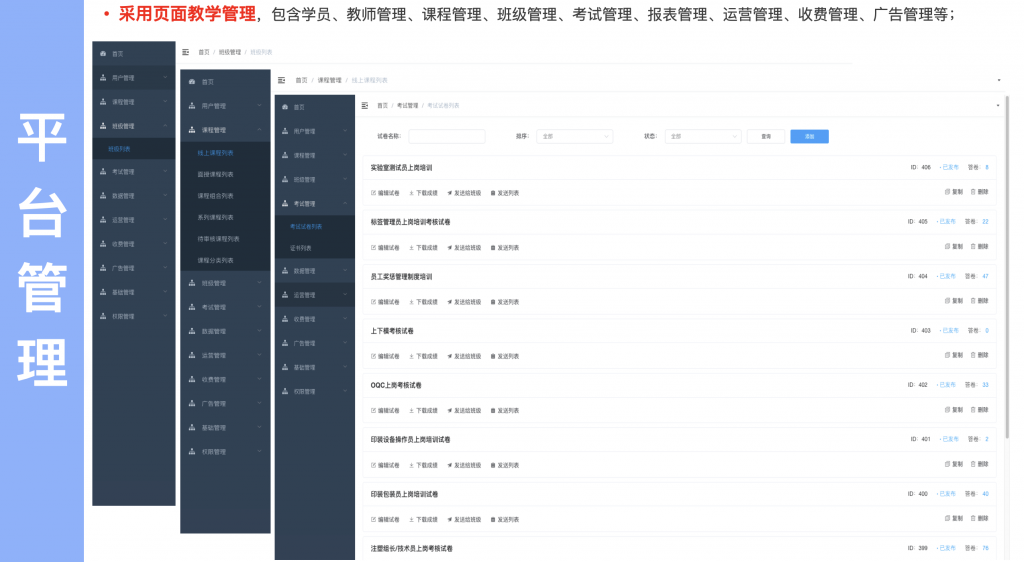Image resolution: width=1024 pixels, height=562 pixels.
Task: Open the 状态 dropdown
Action: (x=703, y=136)
